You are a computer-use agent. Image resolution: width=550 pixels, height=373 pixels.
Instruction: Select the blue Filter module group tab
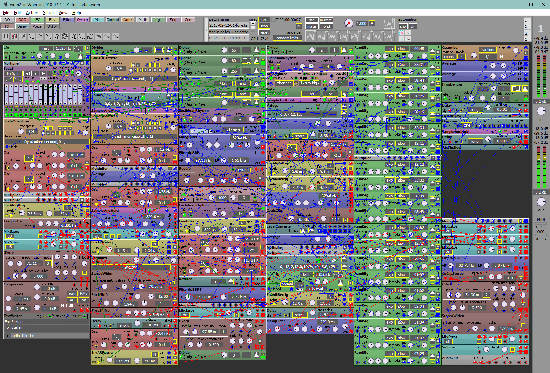[x=67, y=20]
